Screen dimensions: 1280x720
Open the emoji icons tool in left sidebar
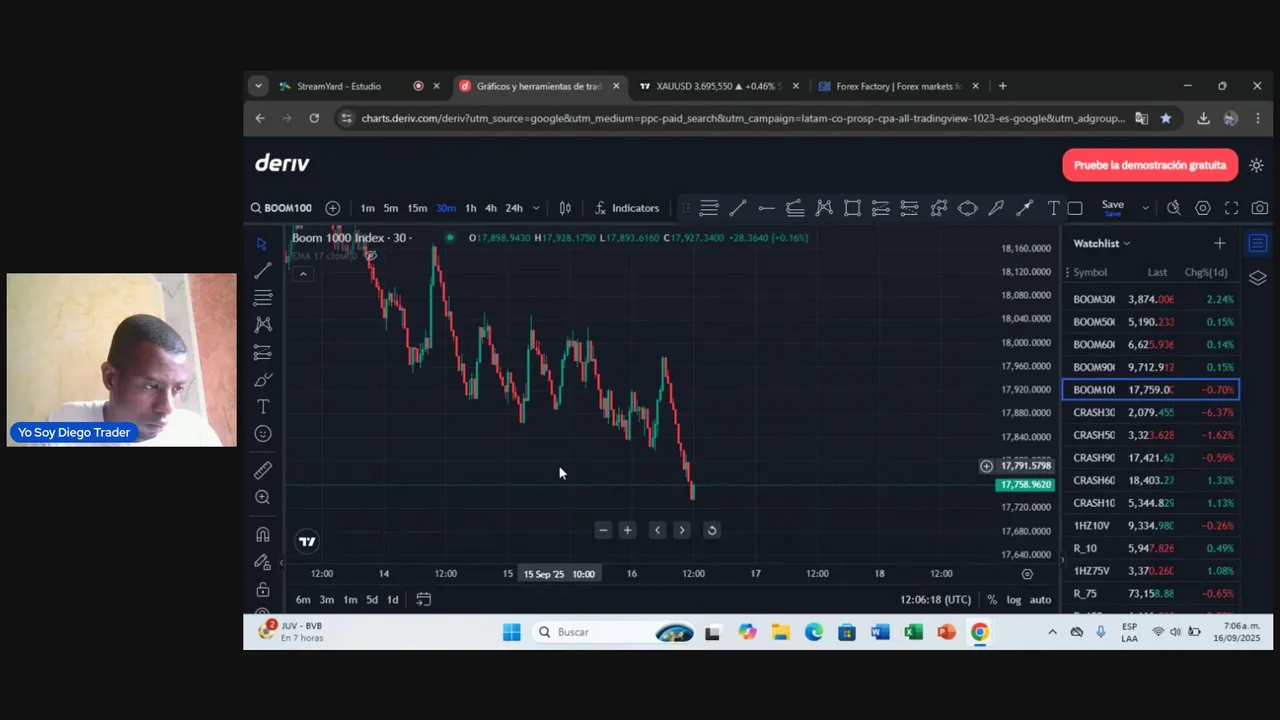point(263,434)
